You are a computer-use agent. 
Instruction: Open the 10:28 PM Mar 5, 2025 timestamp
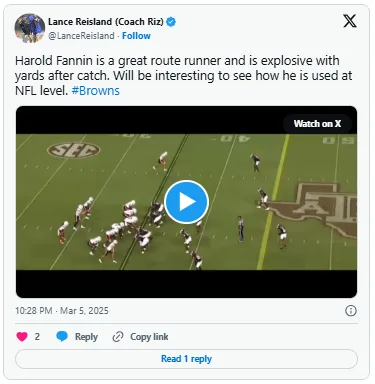(x=62, y=311)
